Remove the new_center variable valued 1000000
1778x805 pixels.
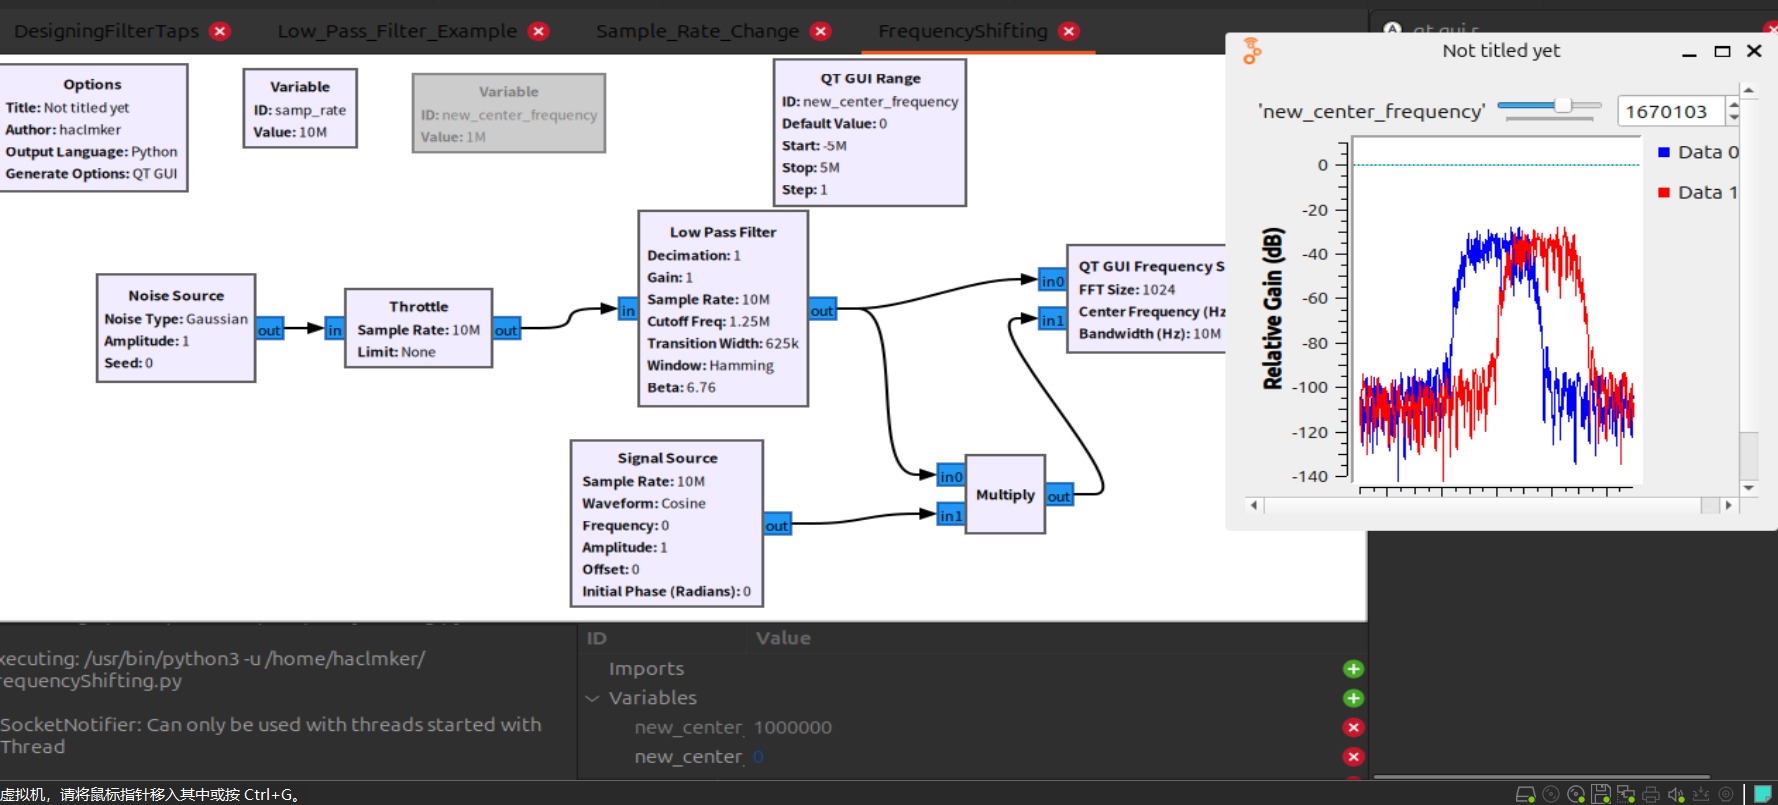click(x=1353, y=728)
